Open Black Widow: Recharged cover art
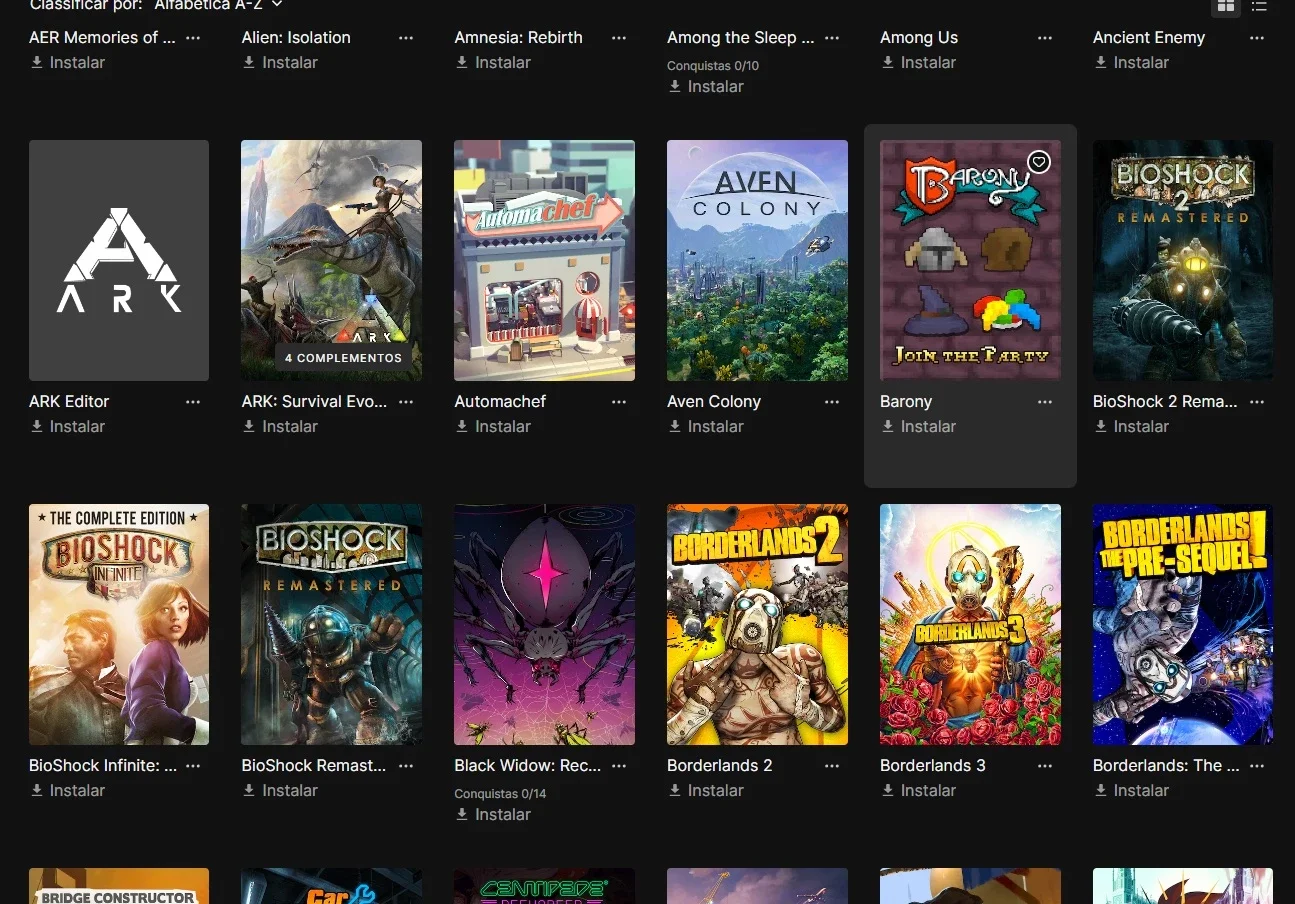The width and height of the screenshot is (1295, 904). [x=544, y=624]
